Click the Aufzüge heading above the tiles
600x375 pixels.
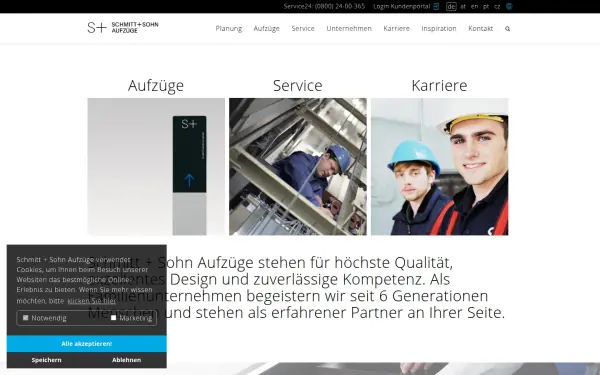click(x=156, y=85)
